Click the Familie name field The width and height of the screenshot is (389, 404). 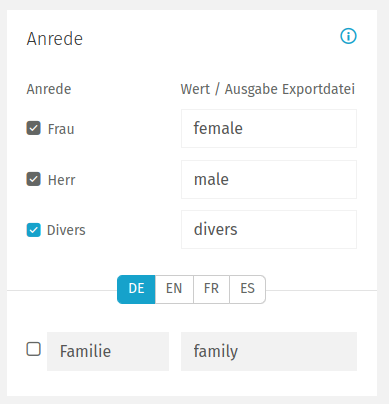click(108, 351)
